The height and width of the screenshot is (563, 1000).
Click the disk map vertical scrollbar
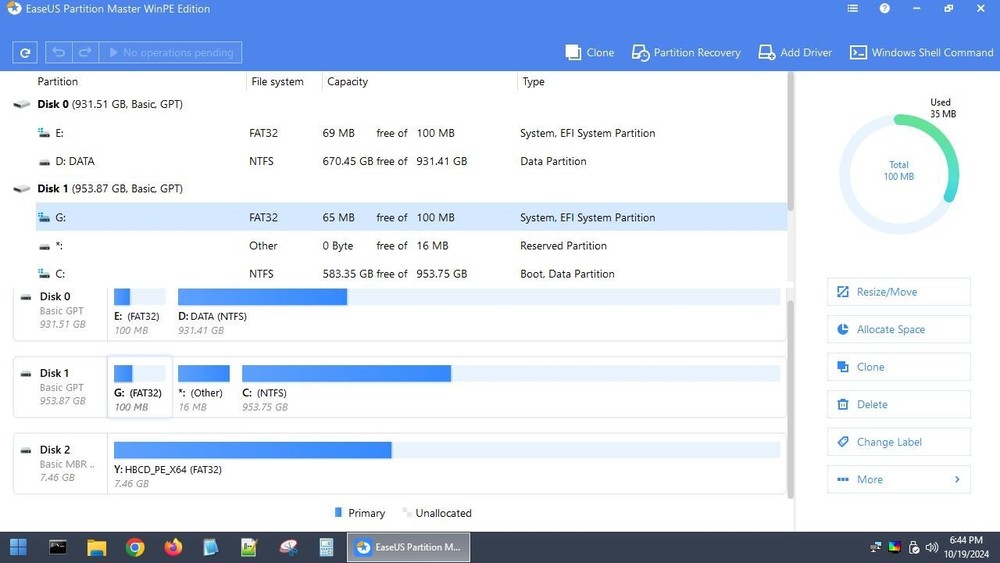point(791,400)
